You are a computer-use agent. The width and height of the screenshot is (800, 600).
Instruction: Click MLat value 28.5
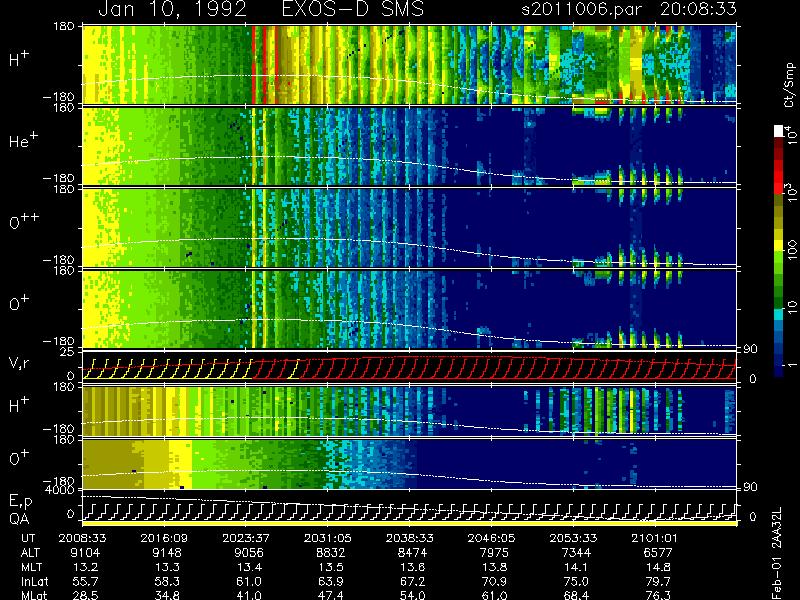85,595
